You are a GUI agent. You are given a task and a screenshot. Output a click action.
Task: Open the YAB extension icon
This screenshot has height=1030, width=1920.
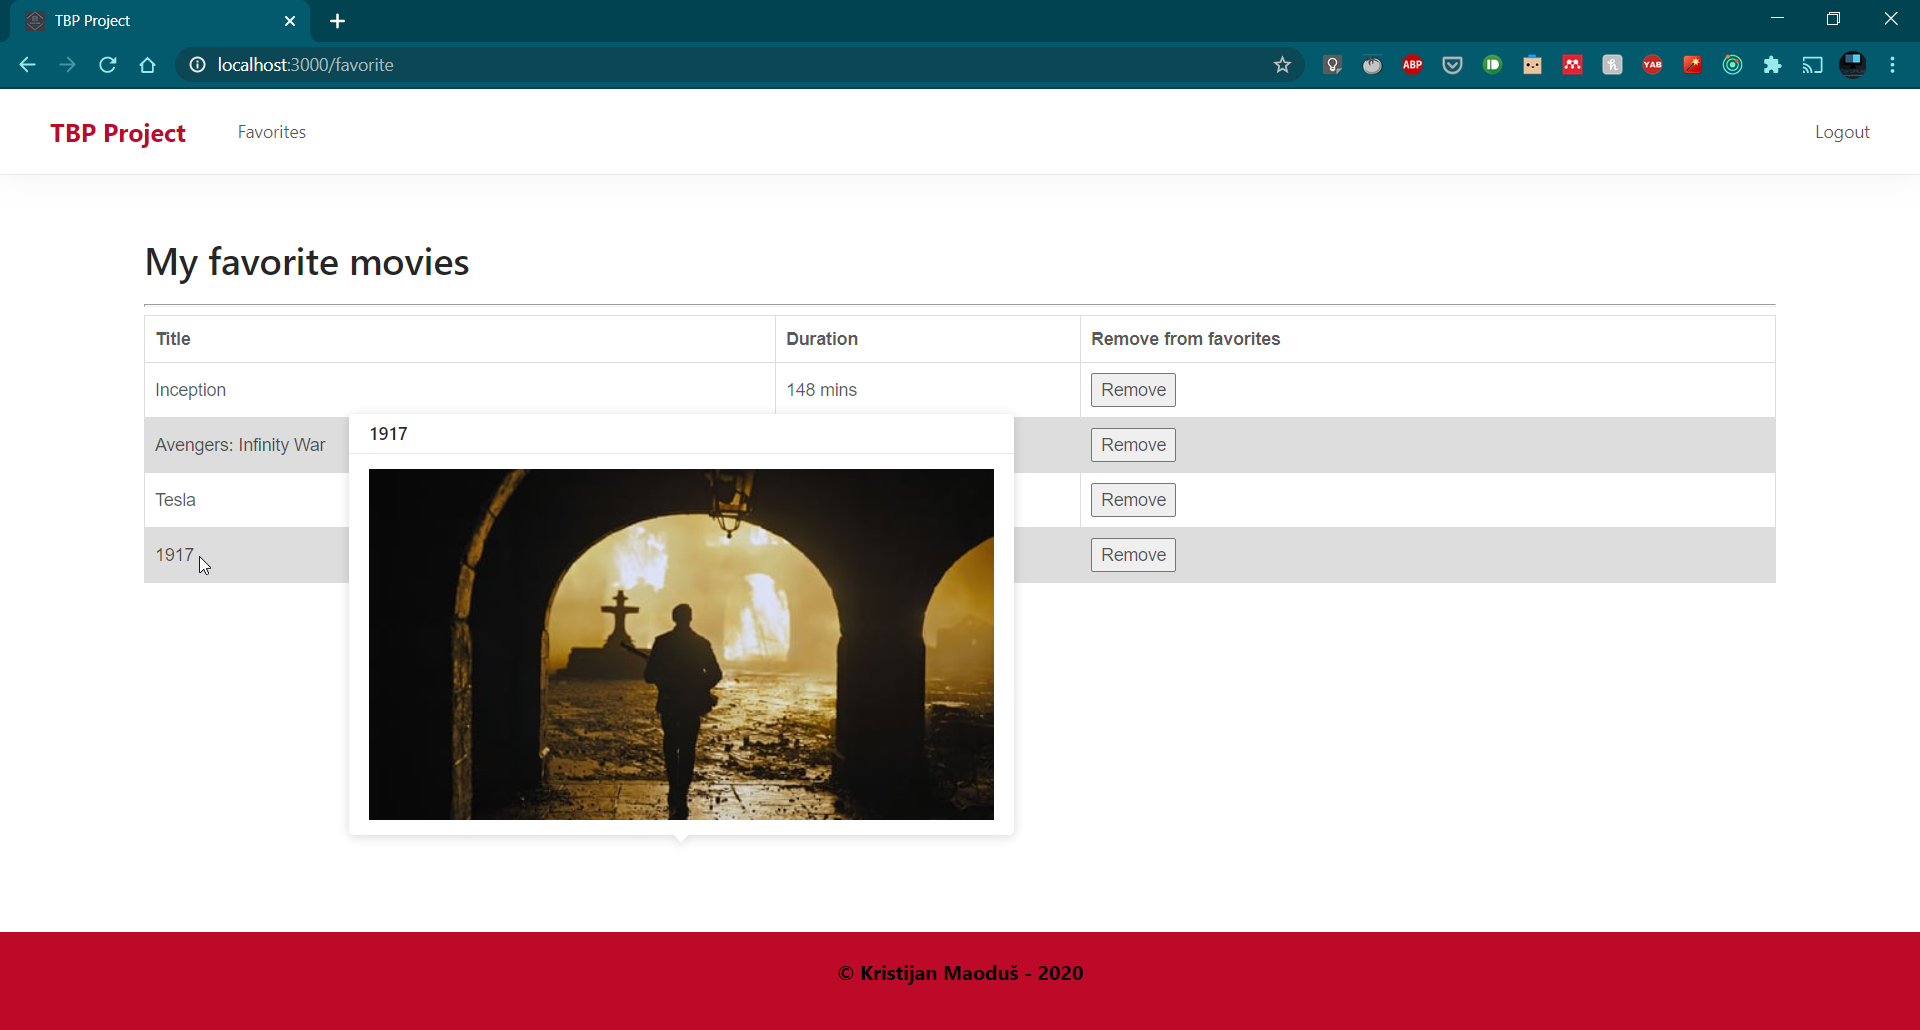pos(1652,65)
